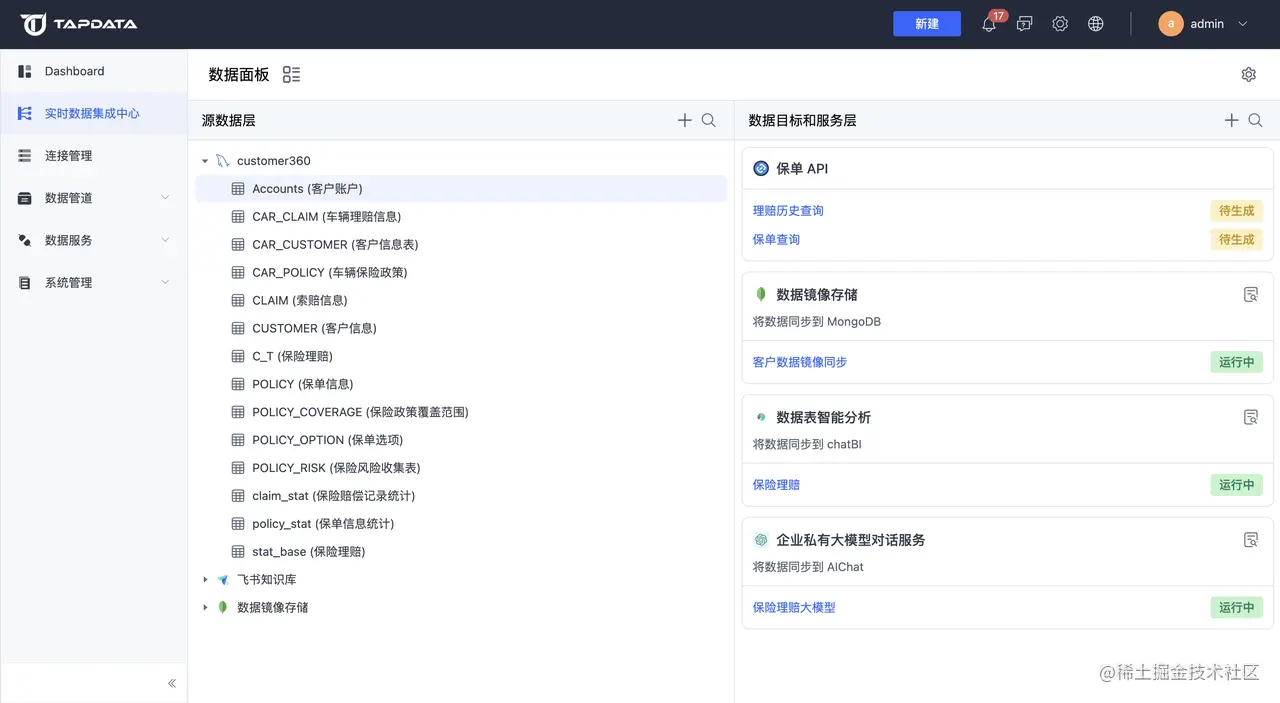1280x703 pixels.
Task: Select the policy_stat (保单信息统计) table
Action: pyautogui.click(x=461, y=524)
